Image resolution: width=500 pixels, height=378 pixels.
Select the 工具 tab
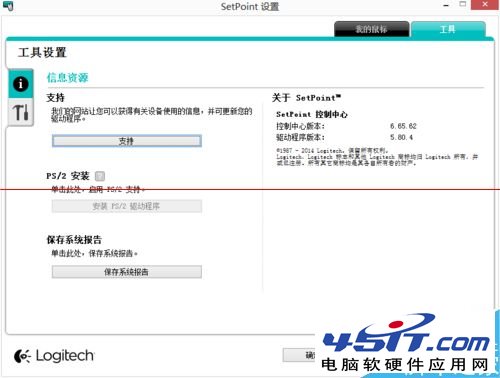[x=448, y=29]
